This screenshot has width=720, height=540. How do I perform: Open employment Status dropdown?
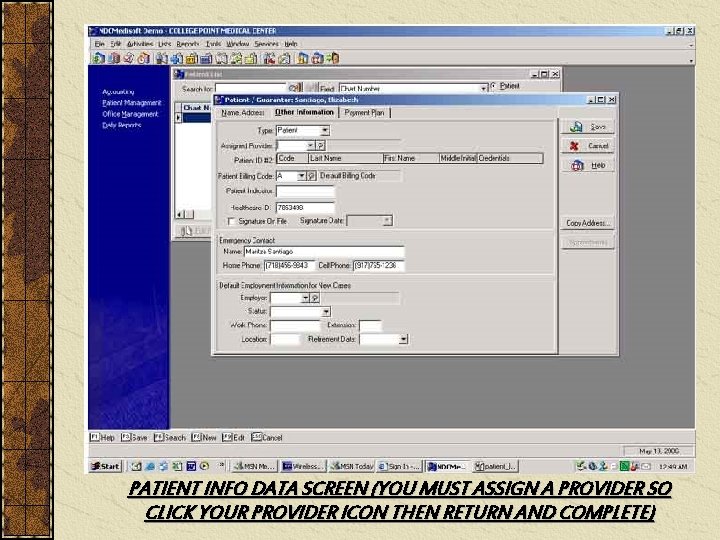[x=326, y=312]
